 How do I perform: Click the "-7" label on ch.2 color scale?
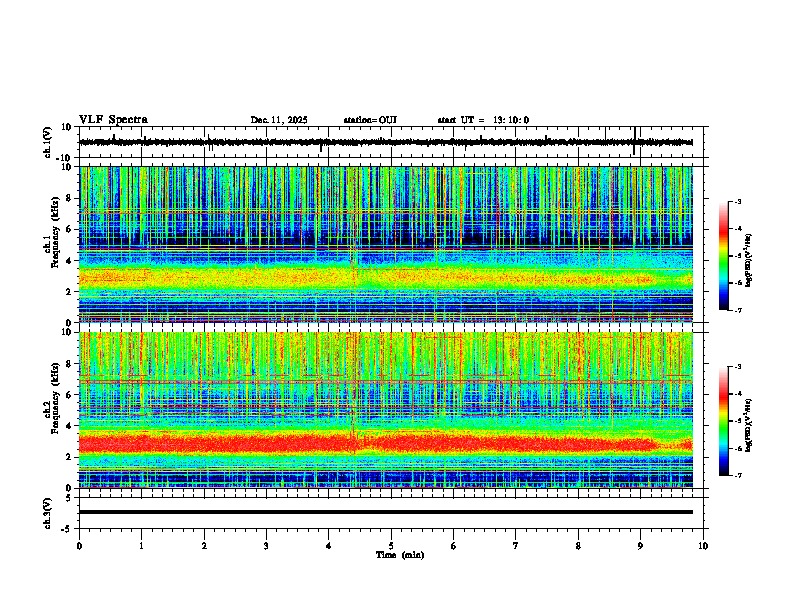pos(737,475)
